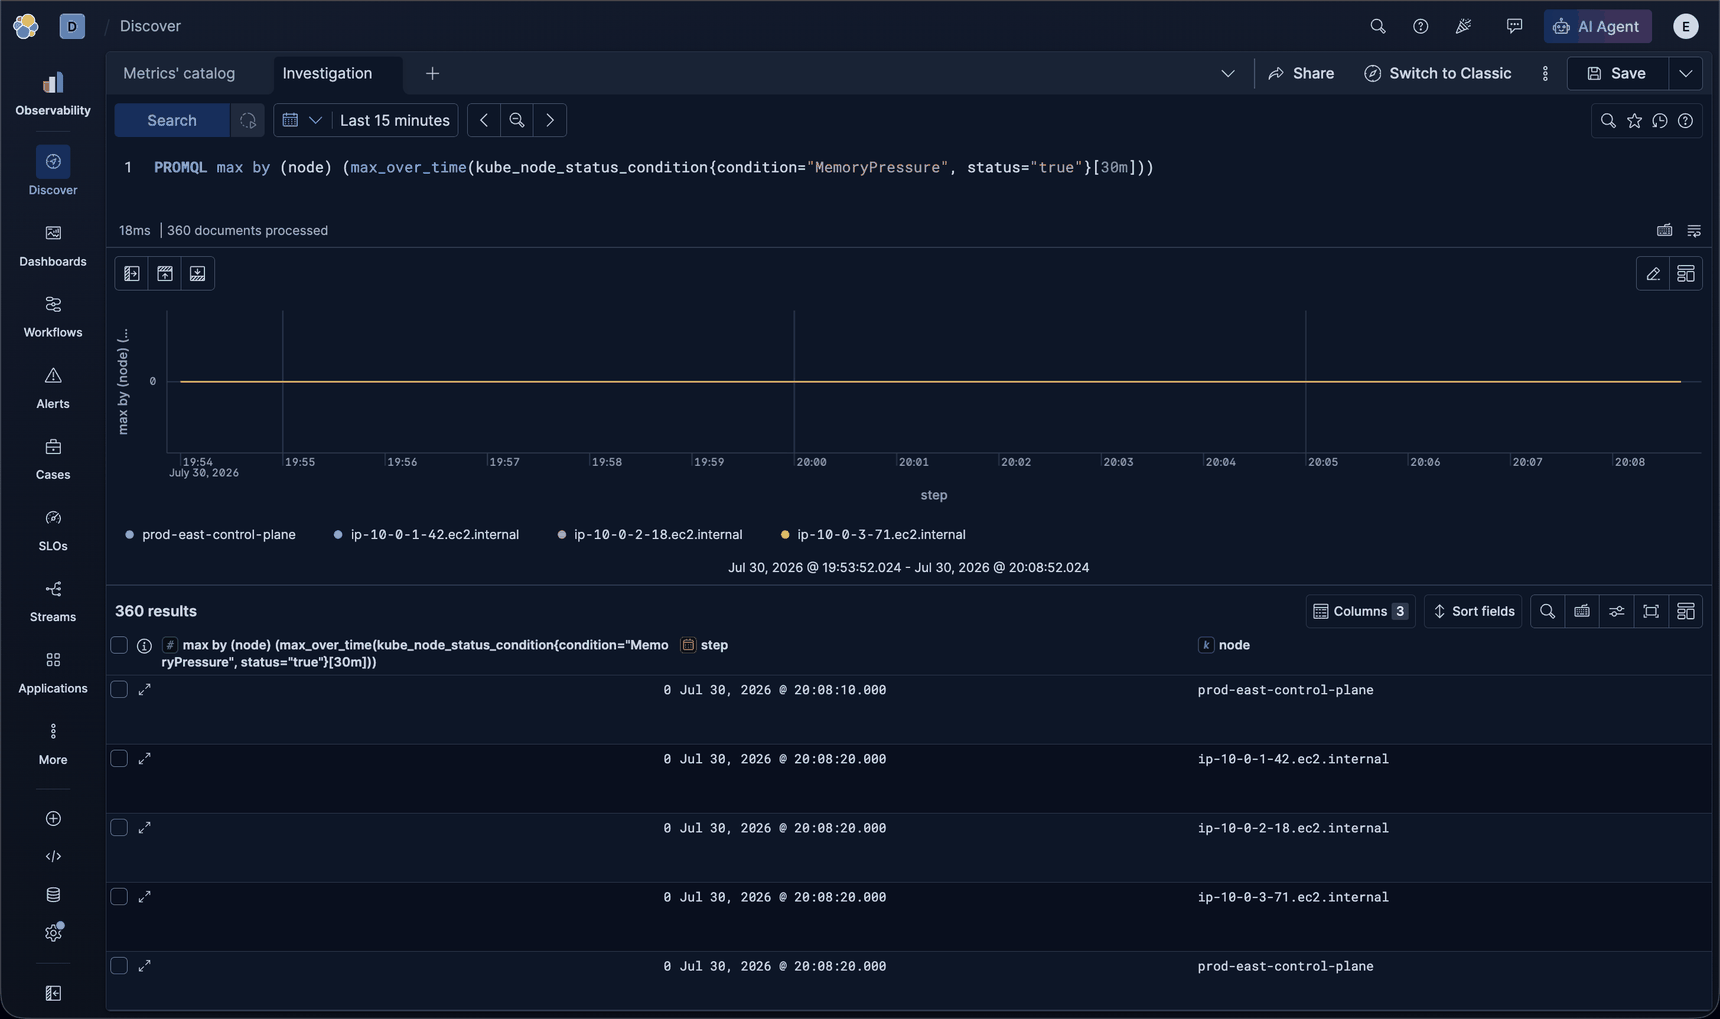
Task: Toggle full screen for results table
Action: (x=1651, y=611)
